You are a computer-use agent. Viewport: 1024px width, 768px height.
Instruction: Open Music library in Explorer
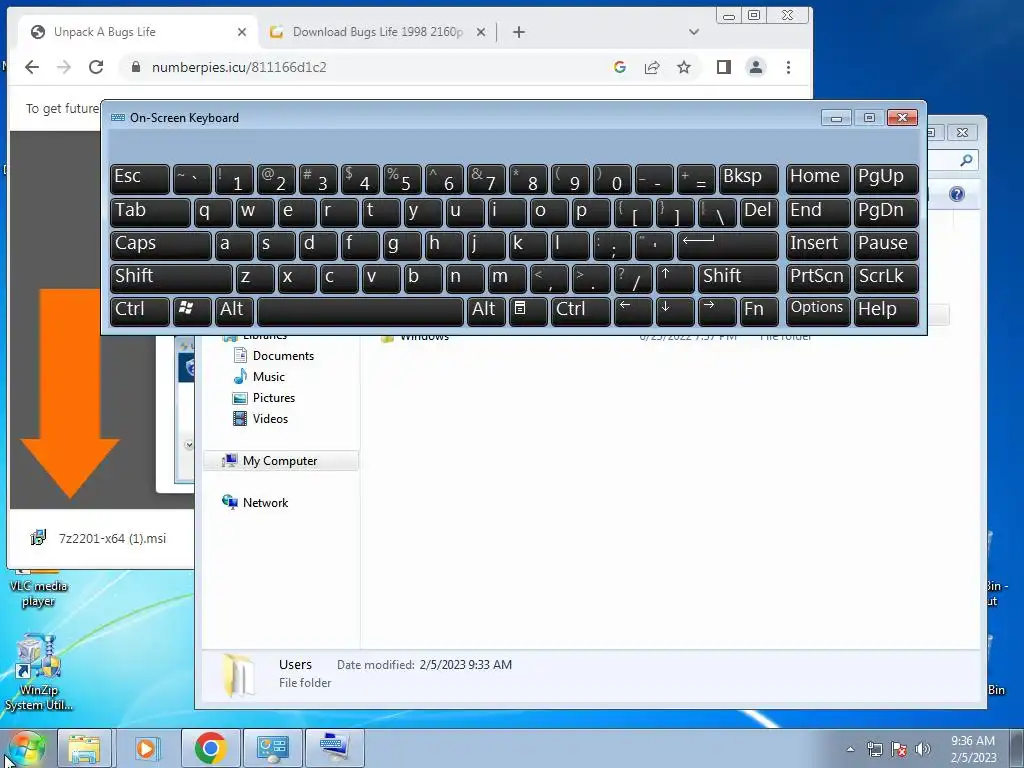pos(259,376)
